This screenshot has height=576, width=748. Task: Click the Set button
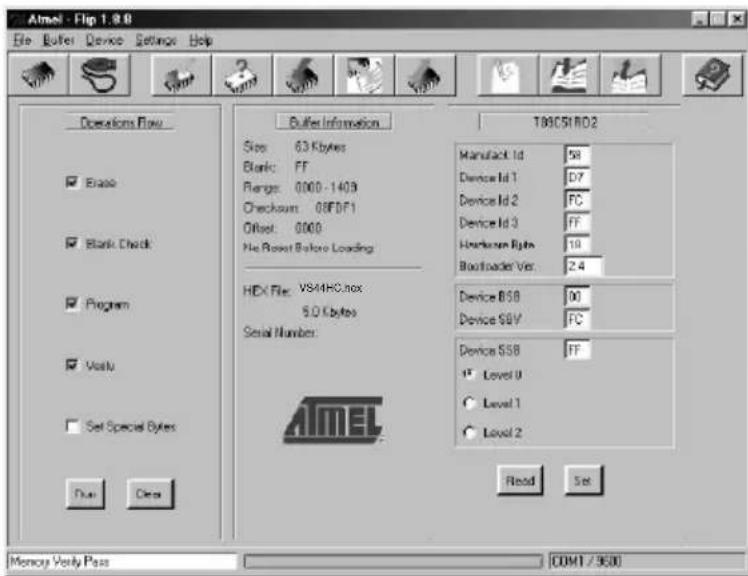[583, 481]
